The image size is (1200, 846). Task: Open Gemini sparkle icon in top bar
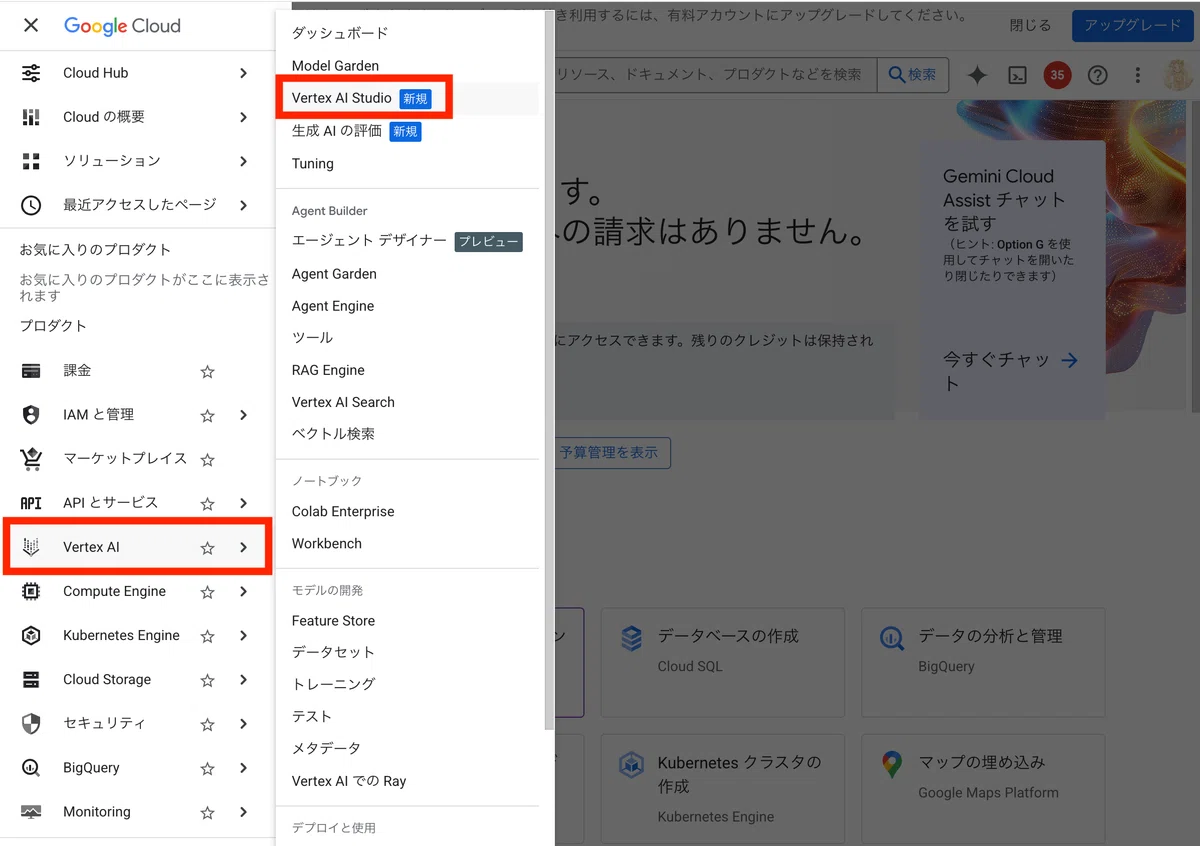click(977, 75)
